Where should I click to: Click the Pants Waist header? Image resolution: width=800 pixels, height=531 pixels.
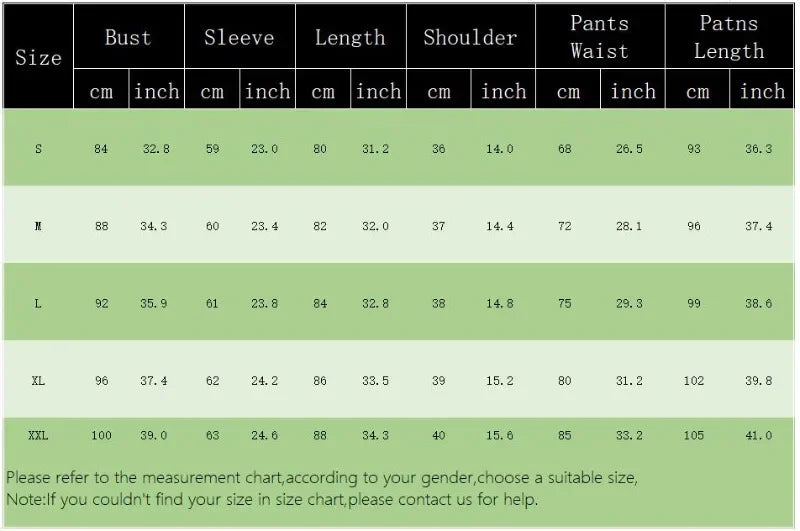coord(599,37)
